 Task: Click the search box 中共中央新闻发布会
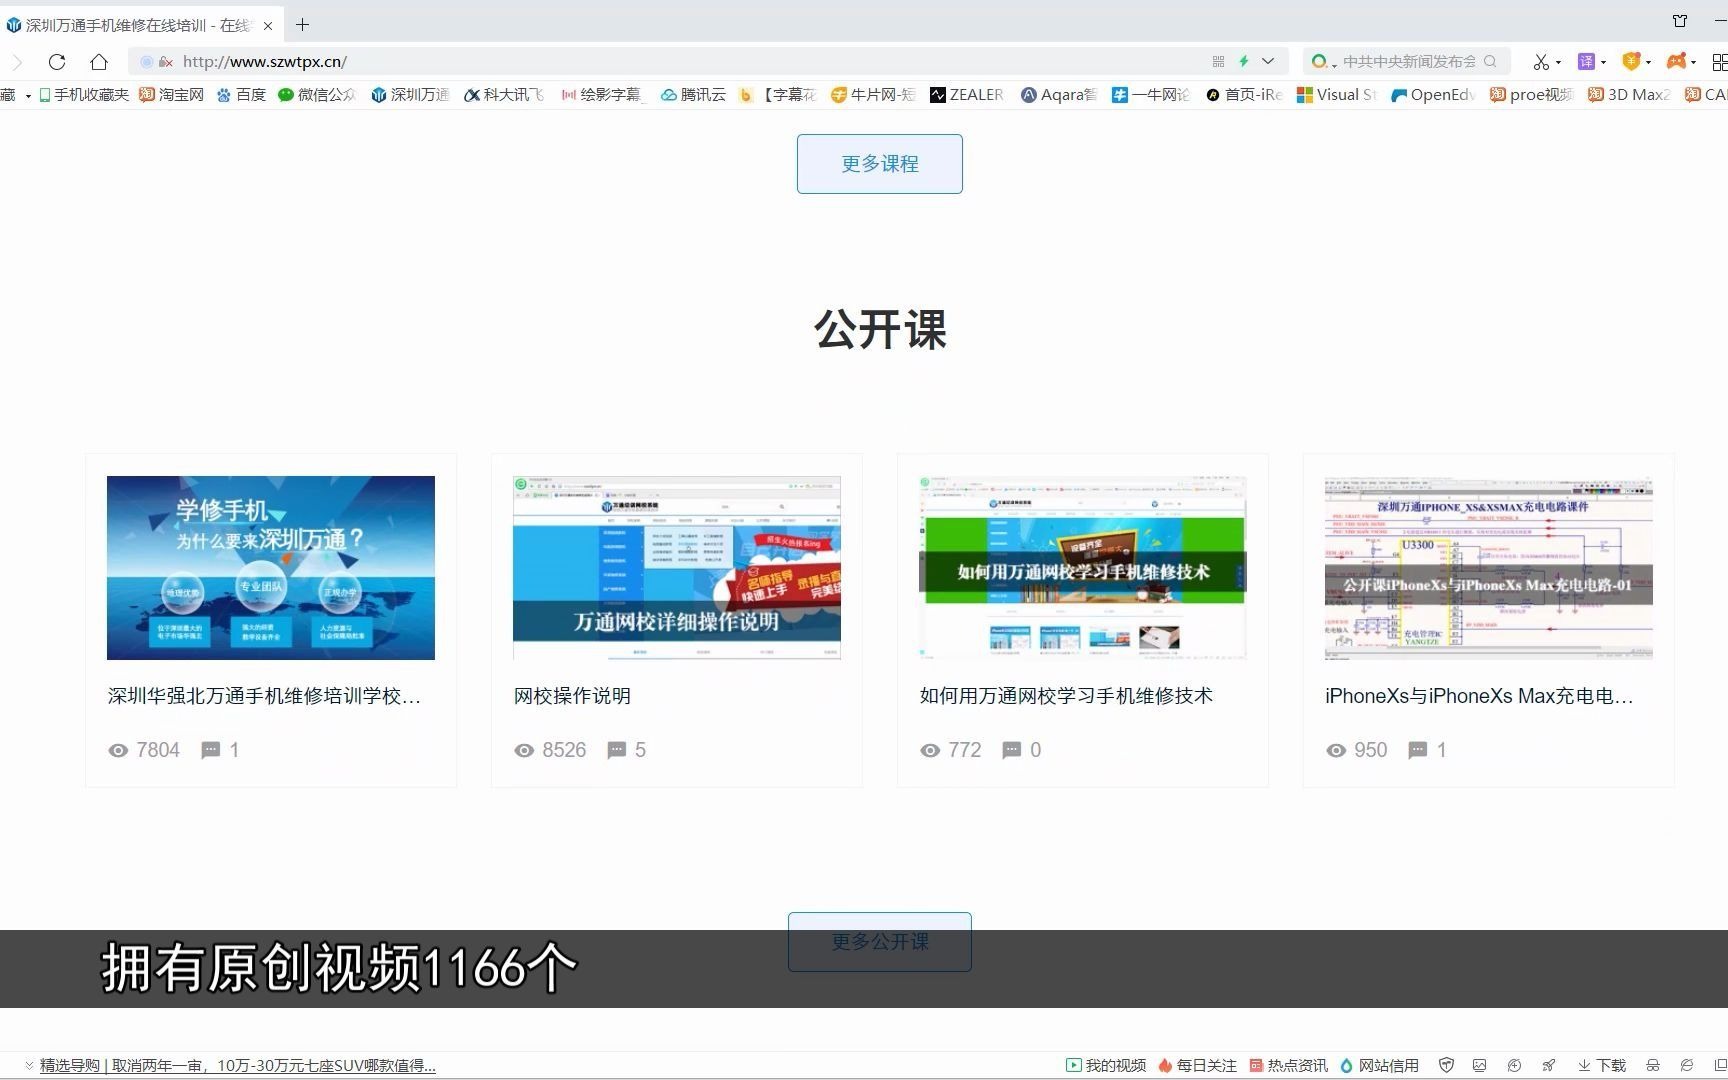click(x=1409, y=62)
